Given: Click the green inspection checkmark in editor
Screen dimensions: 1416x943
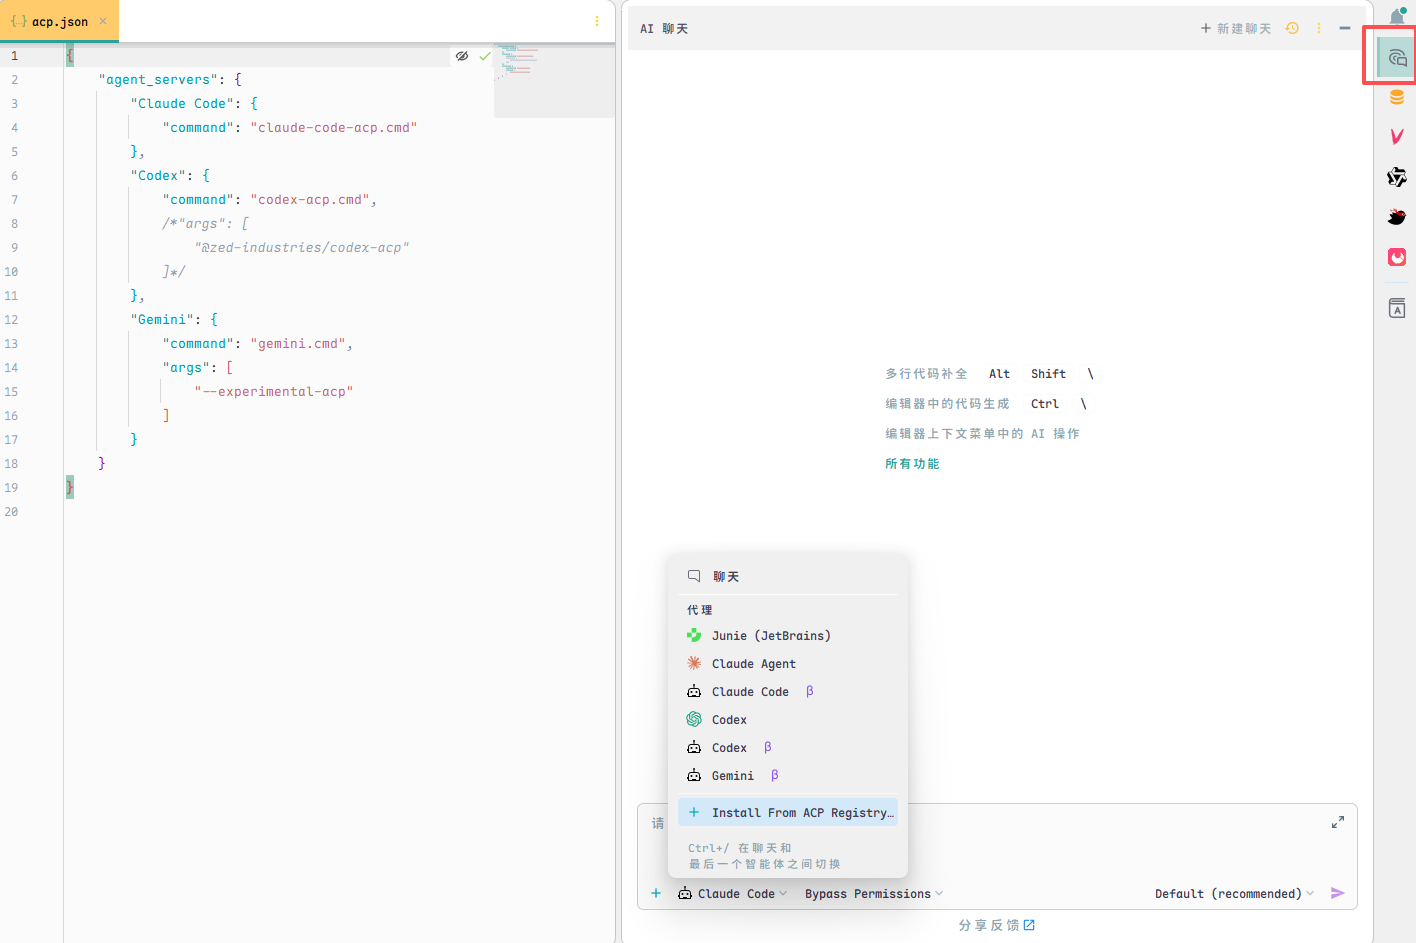Looking at the screenshot, I should [x=485, y=56].
